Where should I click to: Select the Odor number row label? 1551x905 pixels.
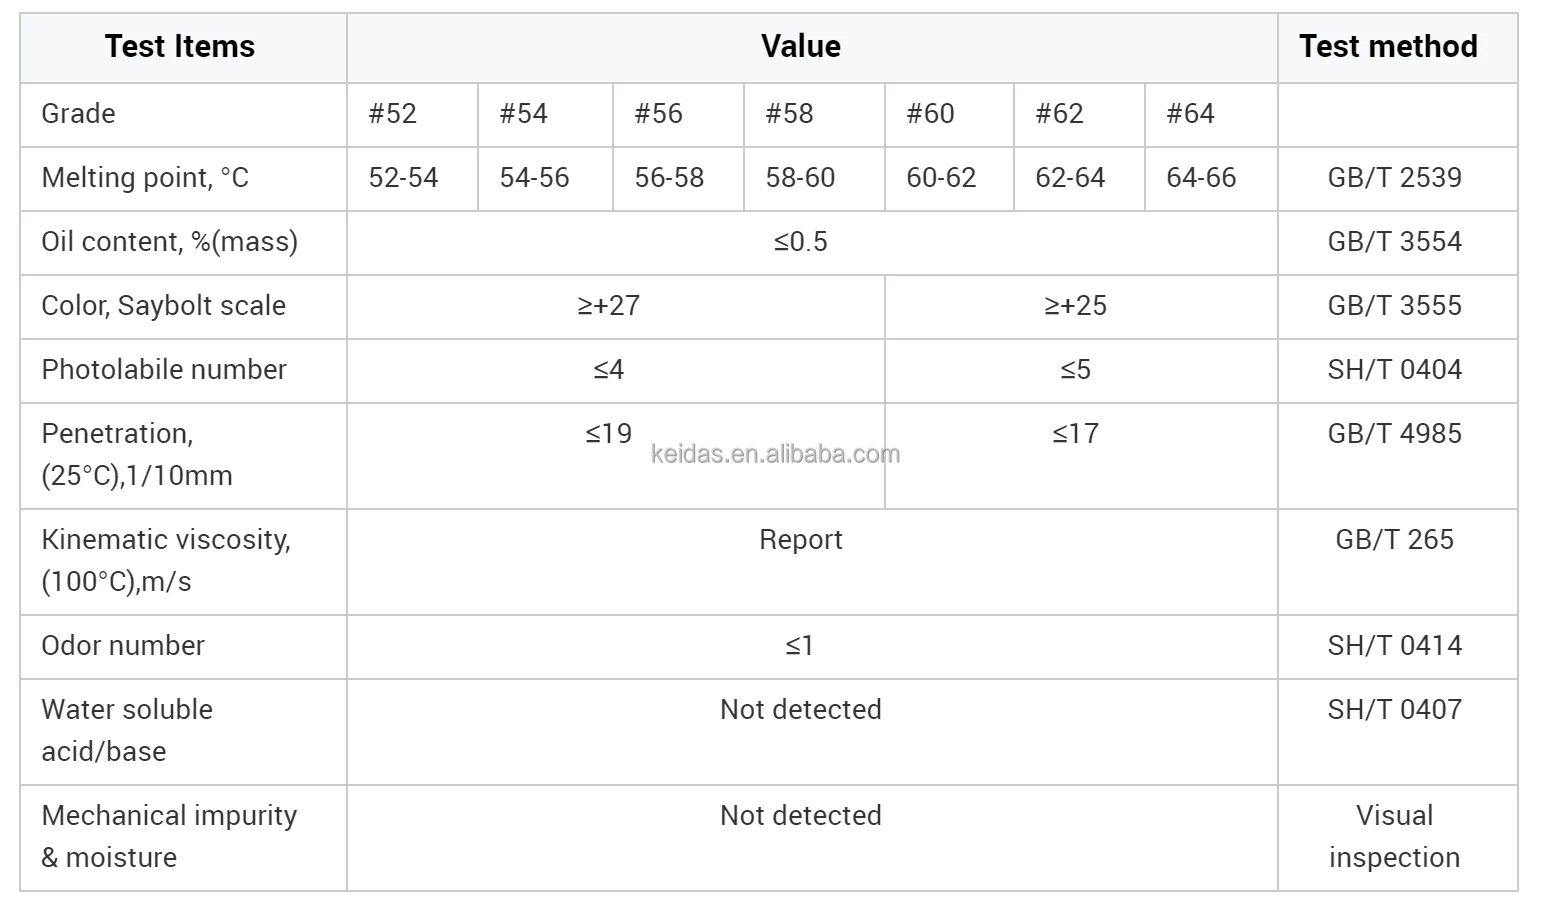tap(123, 645)
